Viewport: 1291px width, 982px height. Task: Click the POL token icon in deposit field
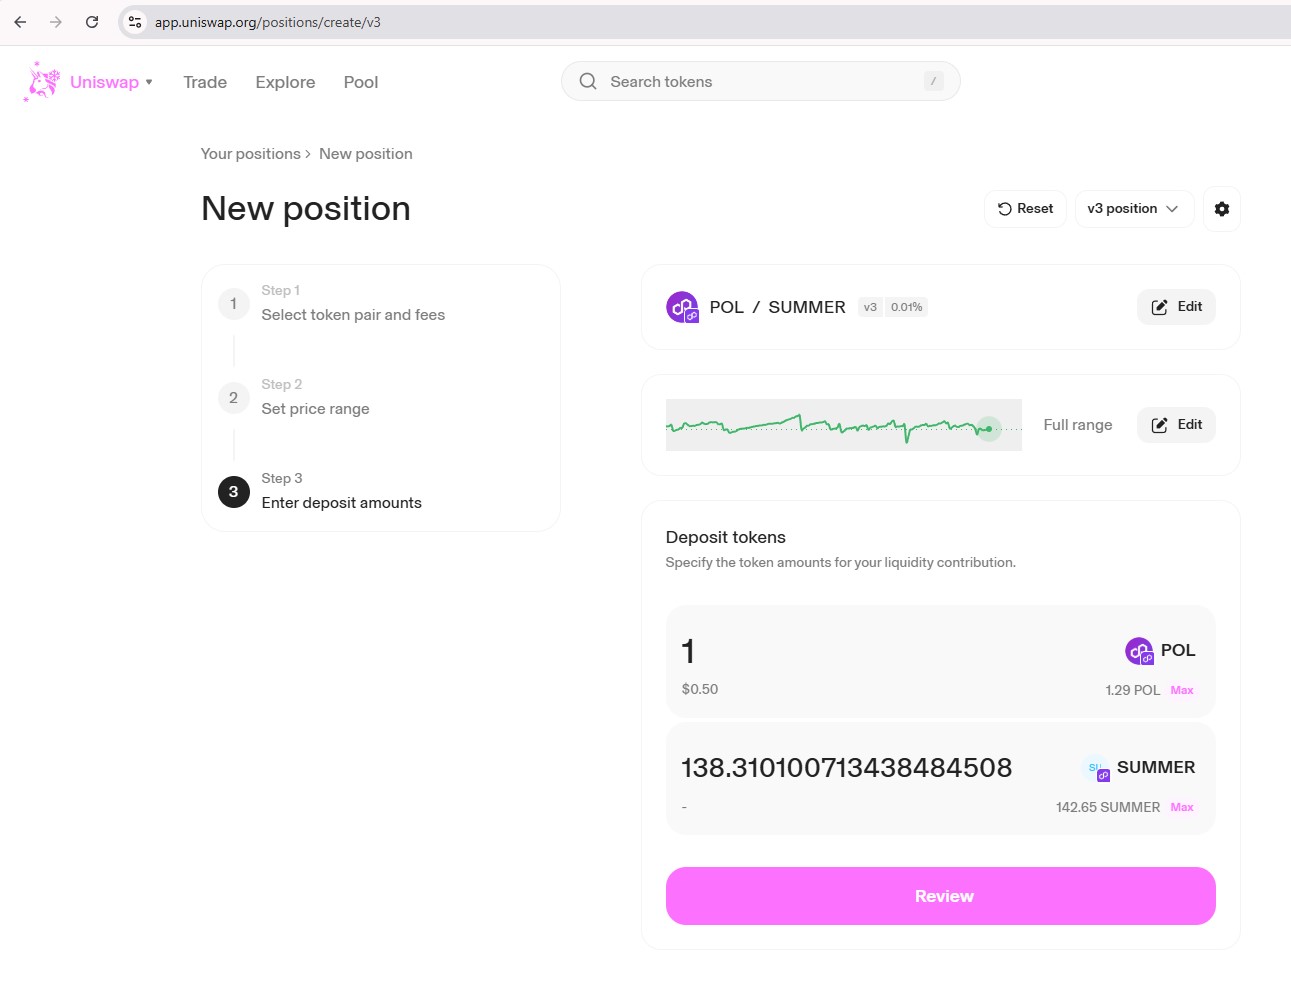[x=1139, y=651]
